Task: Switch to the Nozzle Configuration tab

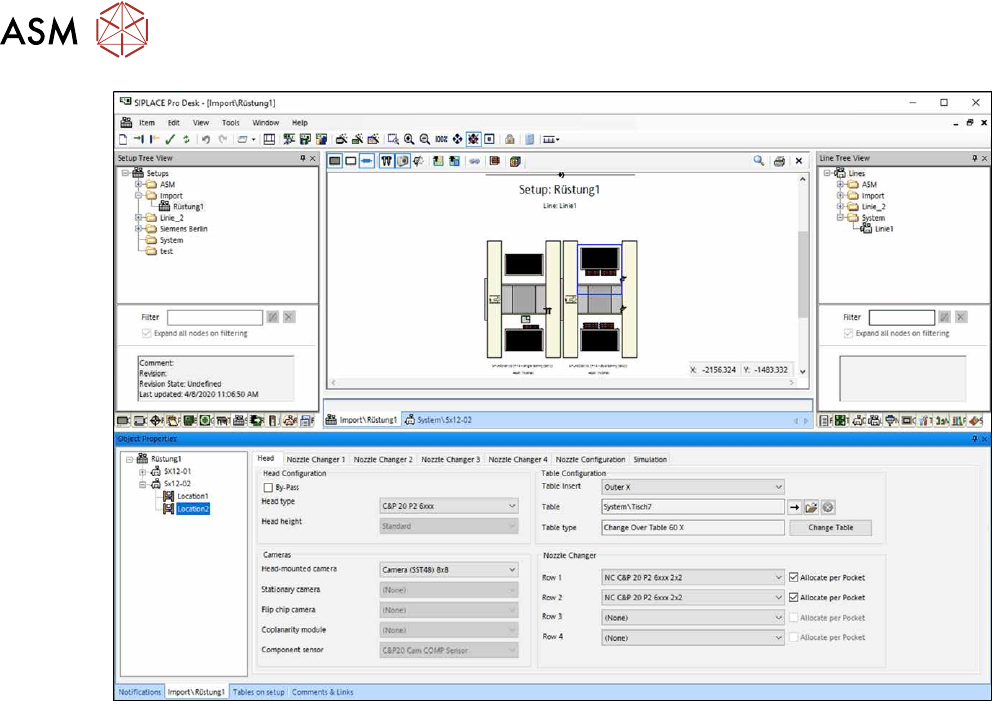Action: tap(590, 459)
